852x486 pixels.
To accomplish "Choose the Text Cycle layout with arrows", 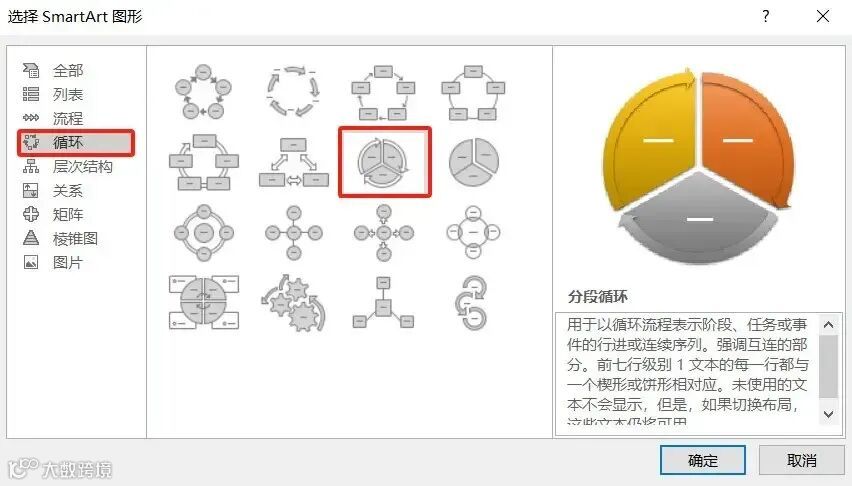I will point(293,91).
